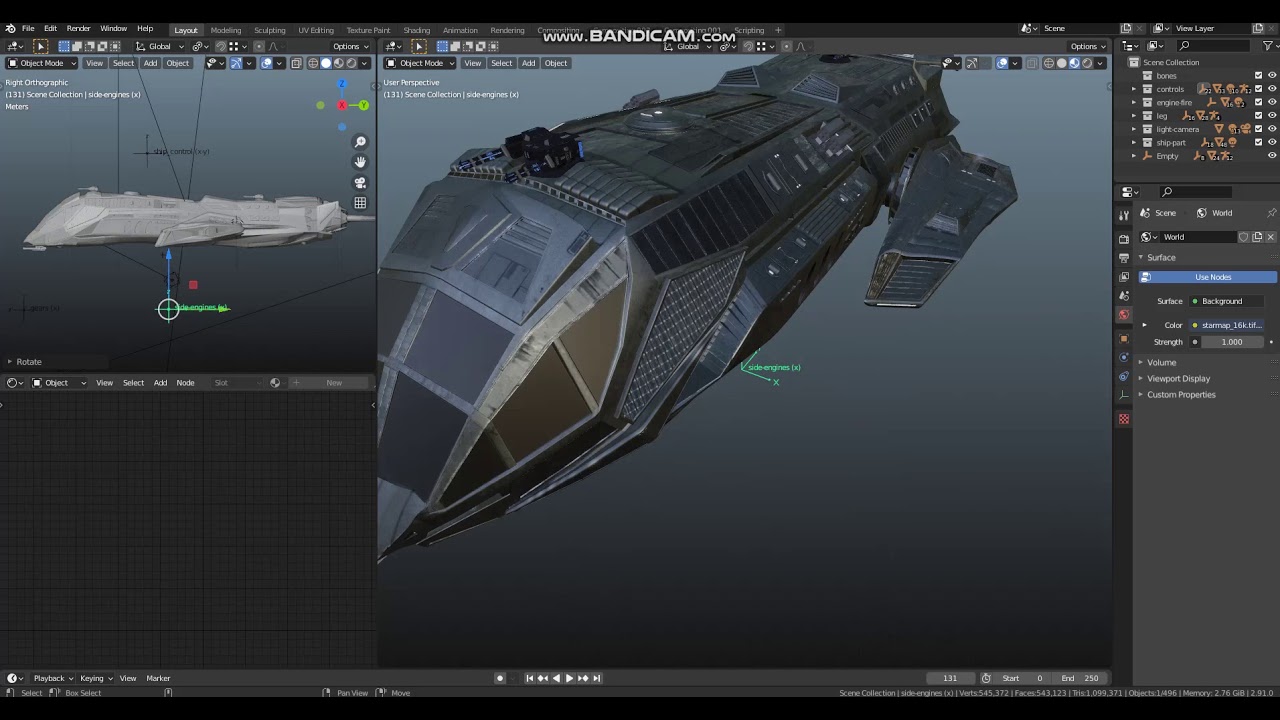Open Object Mode dropdown in left viewport
This screenshot has height=720, width=1280.
click(x=42, y=63)
